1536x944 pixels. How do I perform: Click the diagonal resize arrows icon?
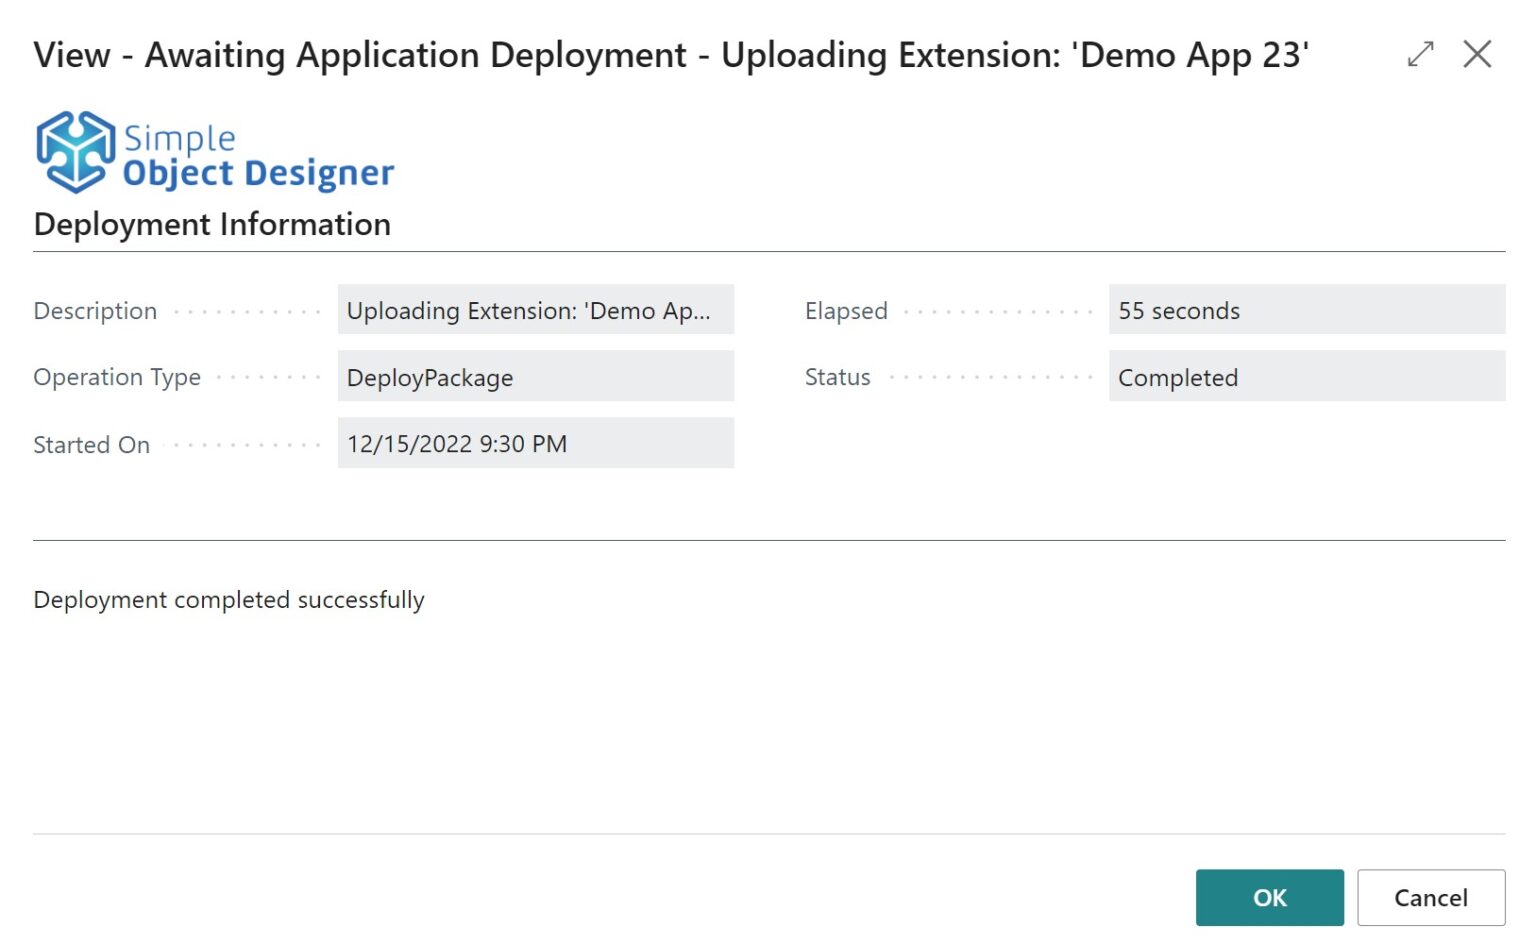[1419, 55]
